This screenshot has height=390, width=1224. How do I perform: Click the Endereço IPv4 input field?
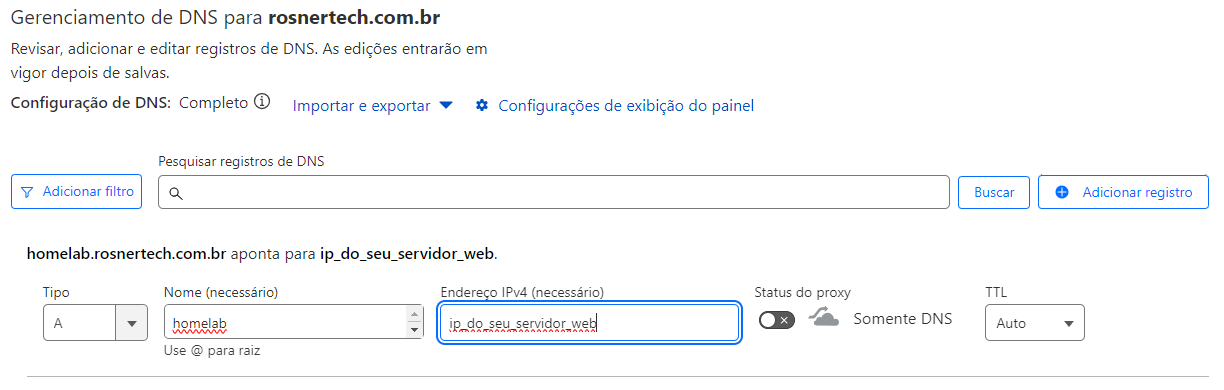tap(589, 323)
